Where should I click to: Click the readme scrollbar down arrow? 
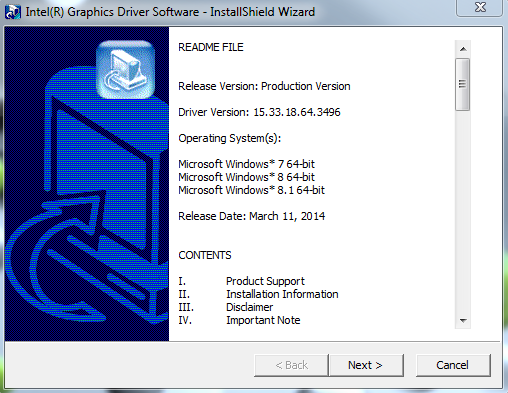(463, 321)
